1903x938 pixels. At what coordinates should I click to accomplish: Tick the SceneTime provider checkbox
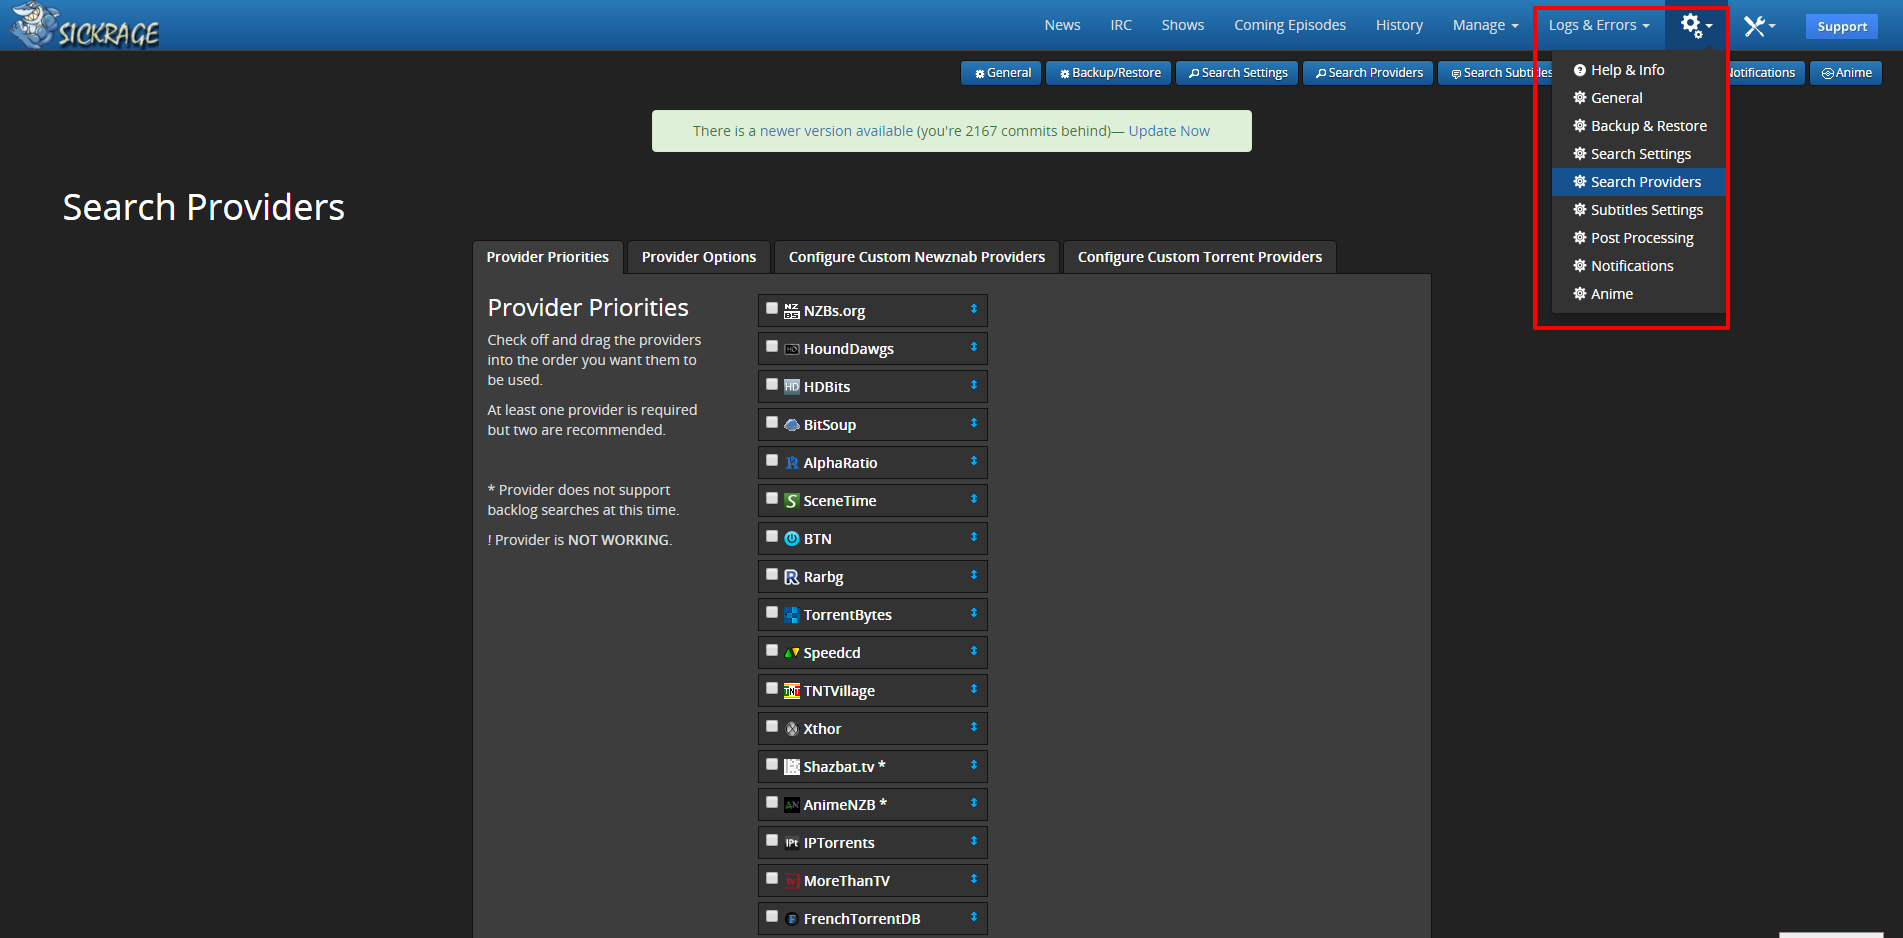772,499
